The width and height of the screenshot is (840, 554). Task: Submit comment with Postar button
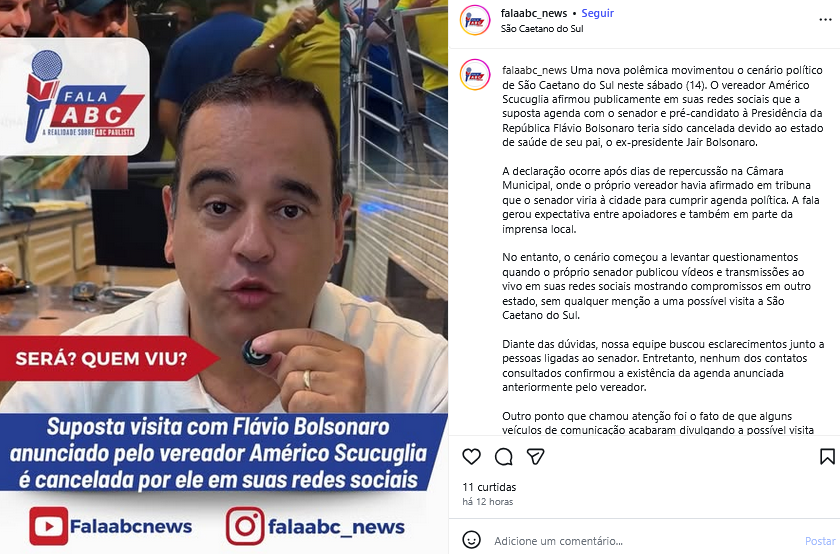pyautogui.click(x=820, y=541)
